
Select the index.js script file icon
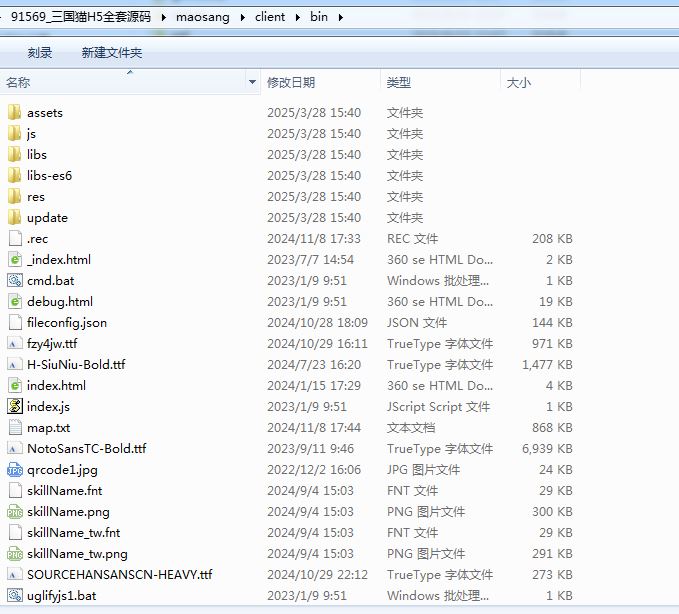coord(14,406)
